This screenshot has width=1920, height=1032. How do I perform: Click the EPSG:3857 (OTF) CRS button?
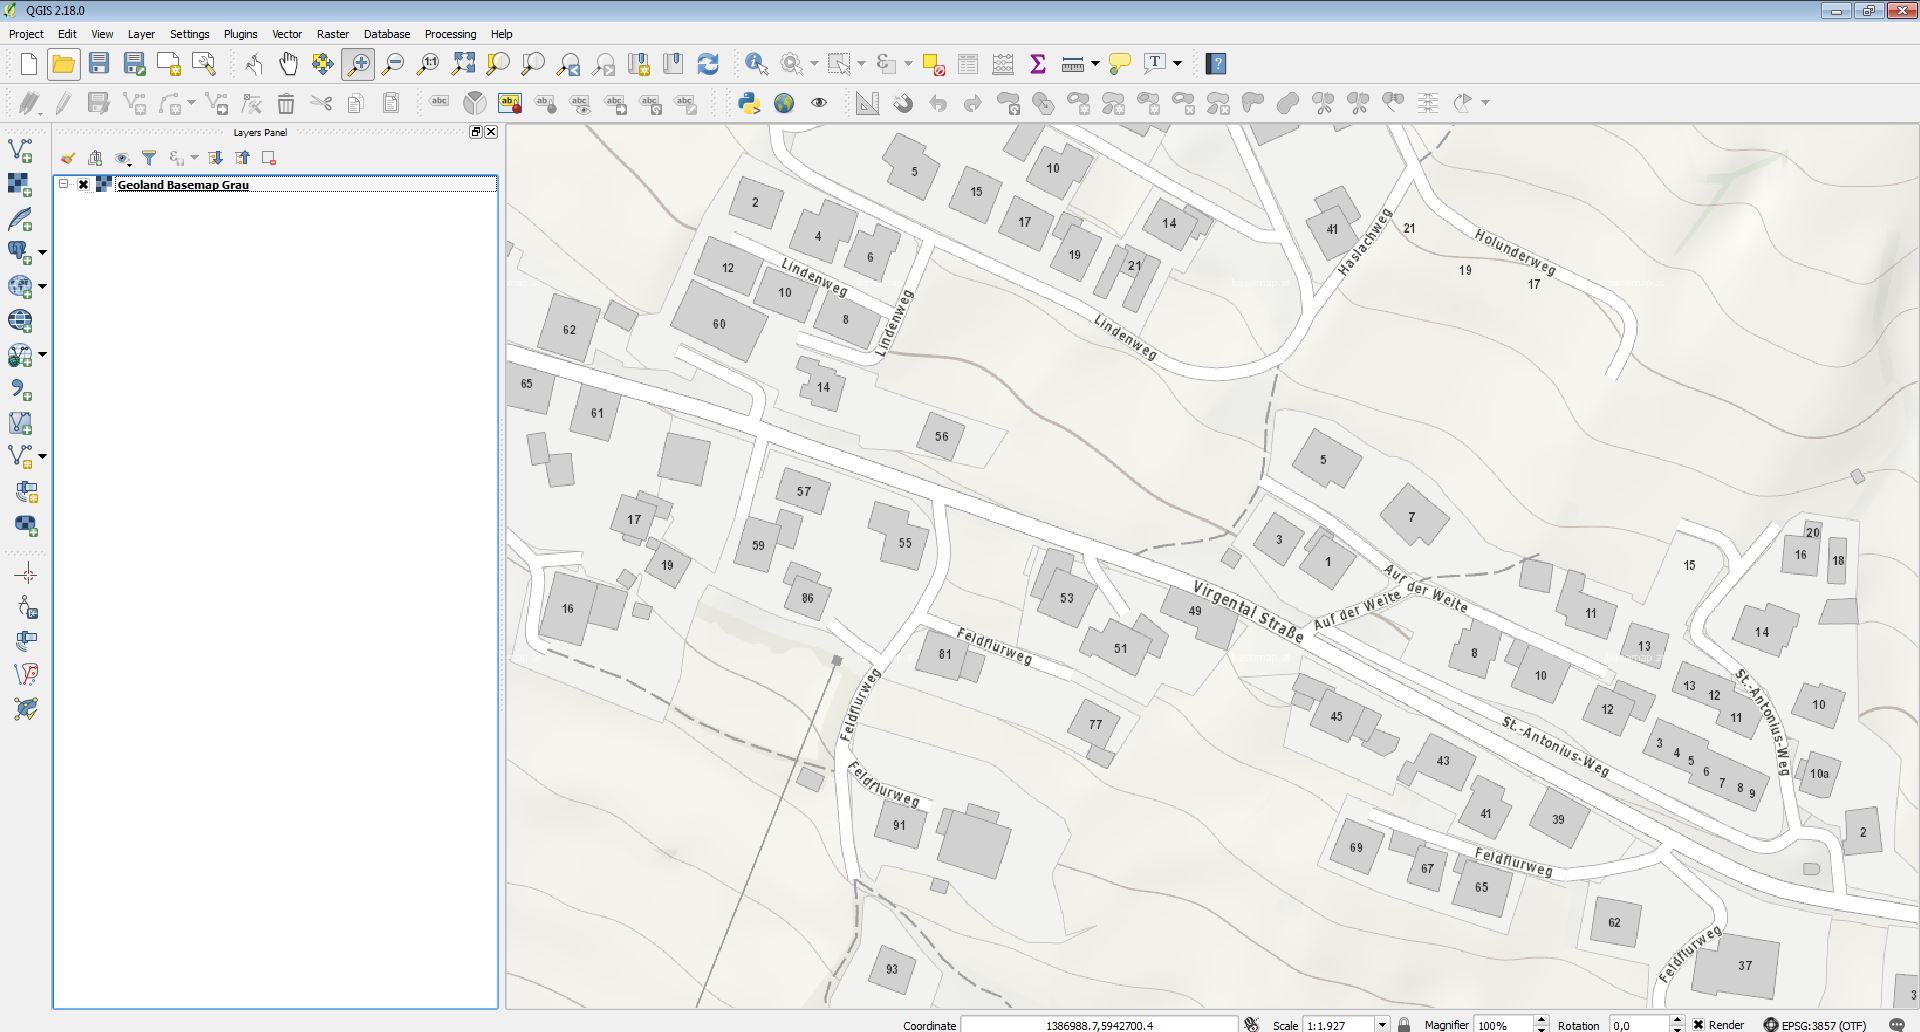1815,1025
